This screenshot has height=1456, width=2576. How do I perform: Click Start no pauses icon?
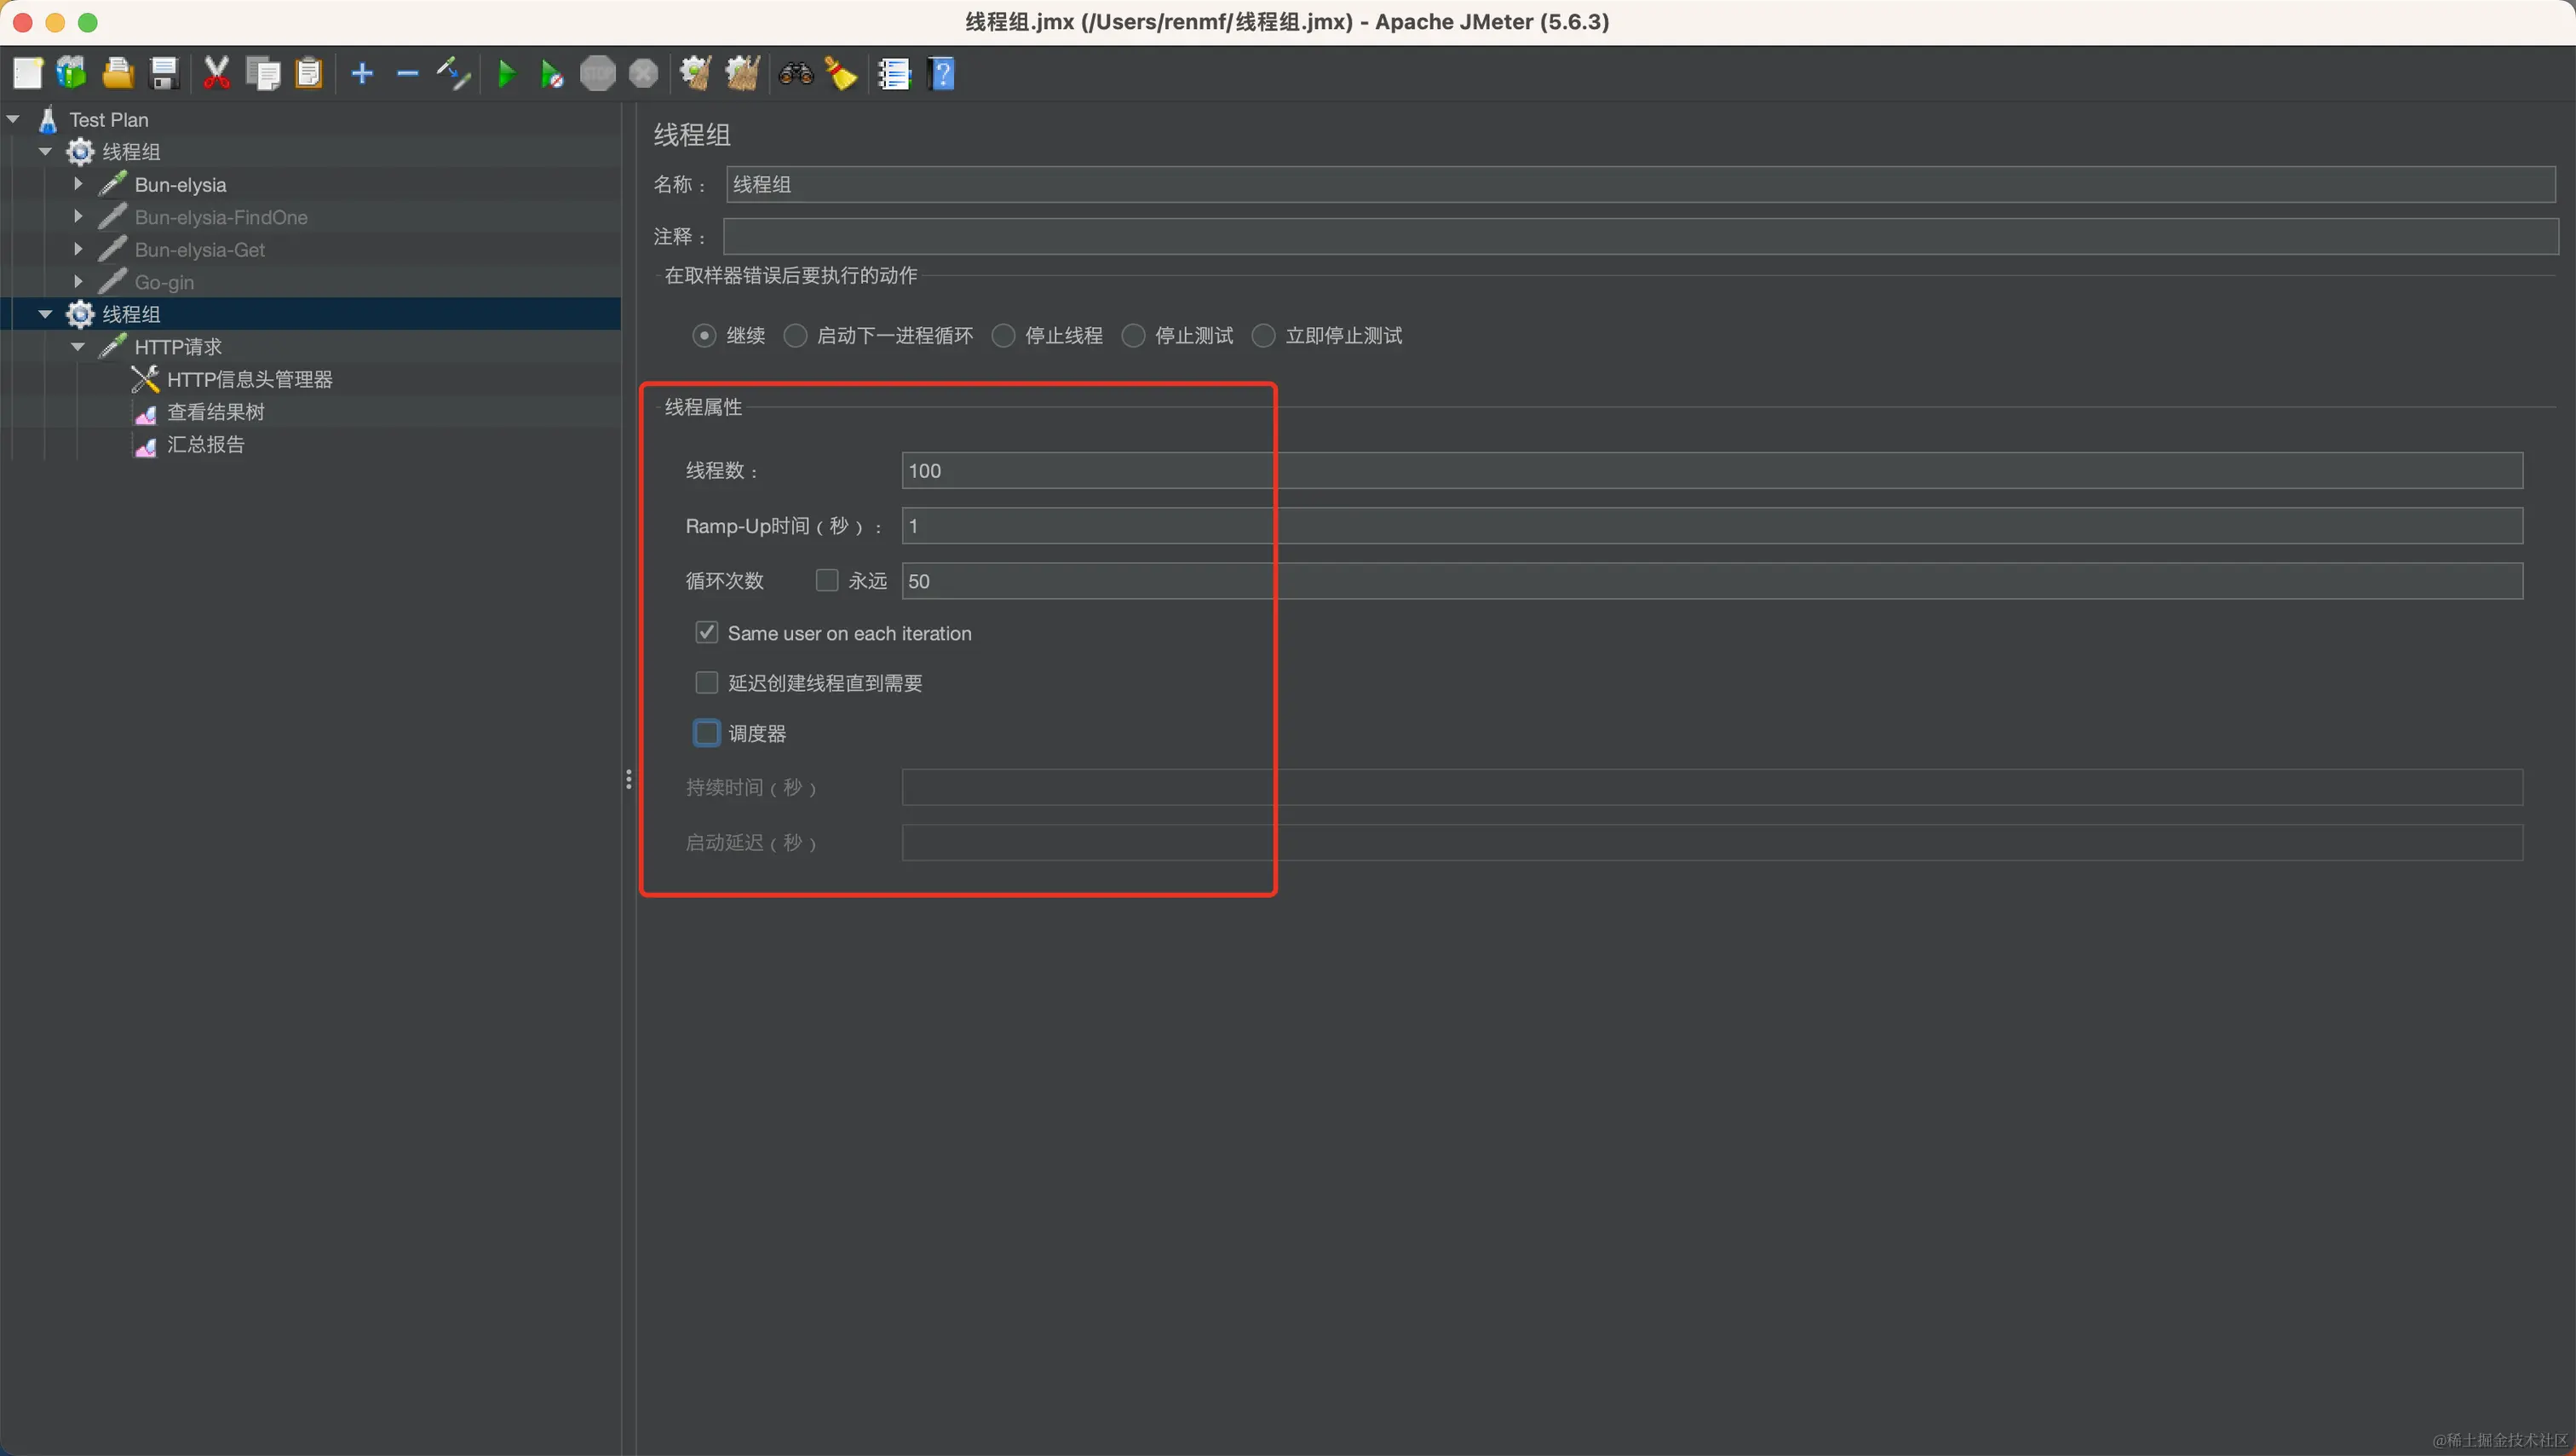coord(551,73)
